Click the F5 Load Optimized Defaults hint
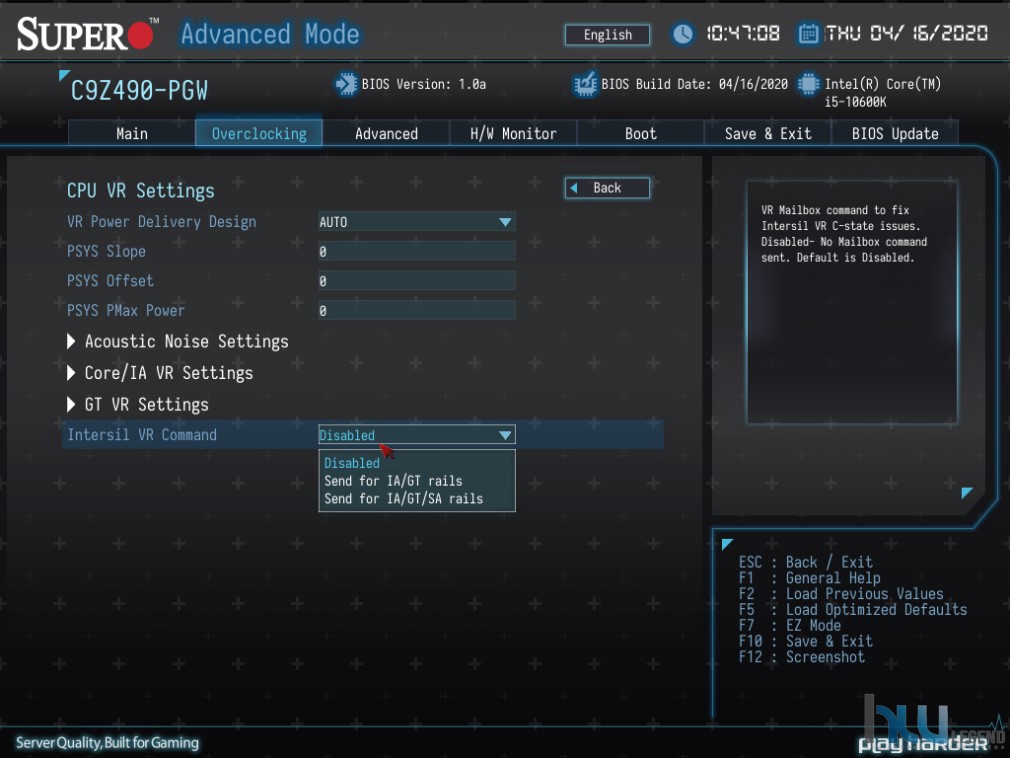1010x758 pixels. pyautogui.click(x=853, y=609)
